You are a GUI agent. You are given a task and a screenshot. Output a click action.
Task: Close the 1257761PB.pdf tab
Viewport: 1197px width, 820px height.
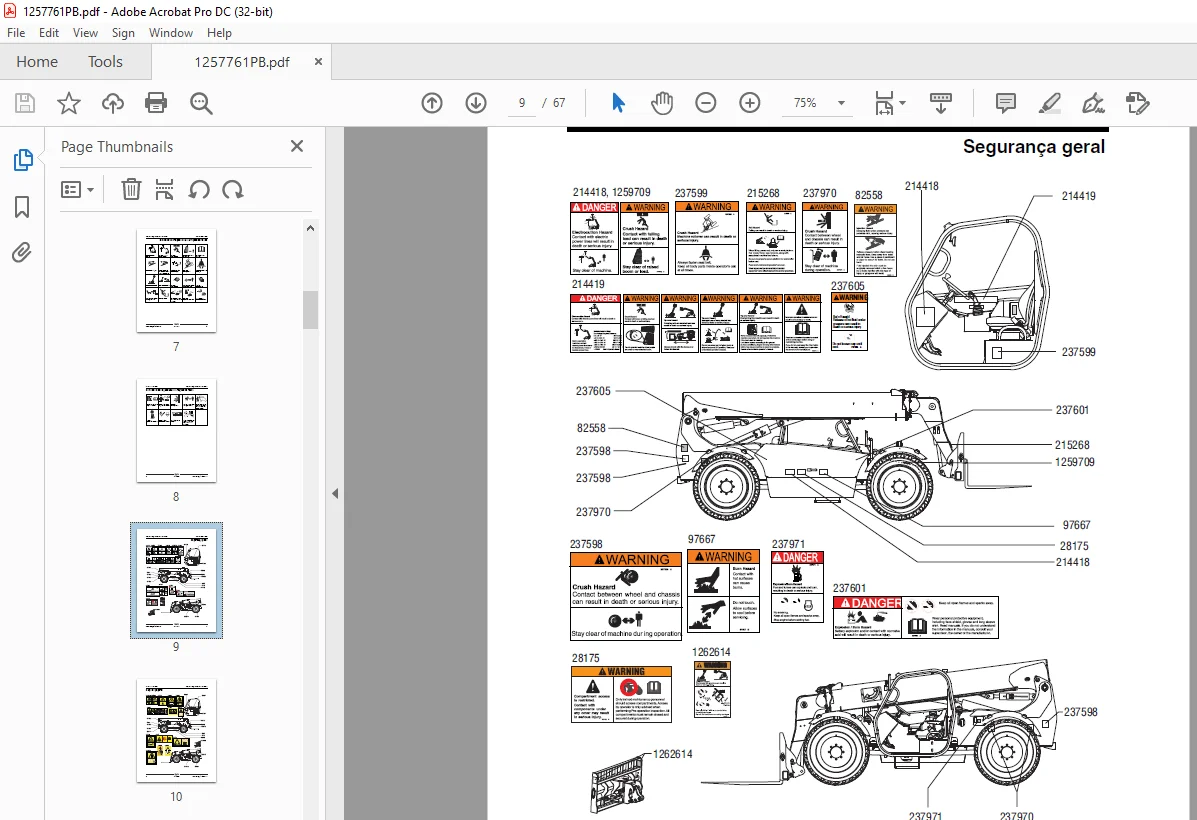point(318,62)
